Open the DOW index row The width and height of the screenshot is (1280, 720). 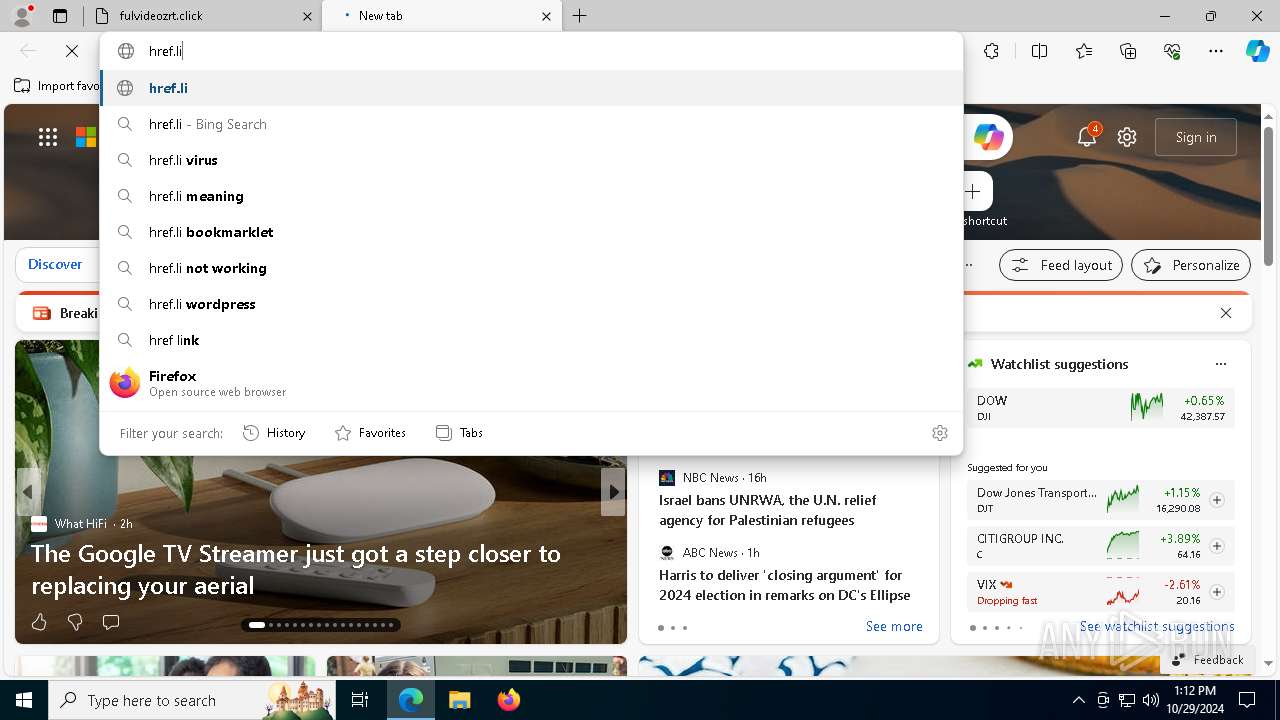click(1100, 407)
